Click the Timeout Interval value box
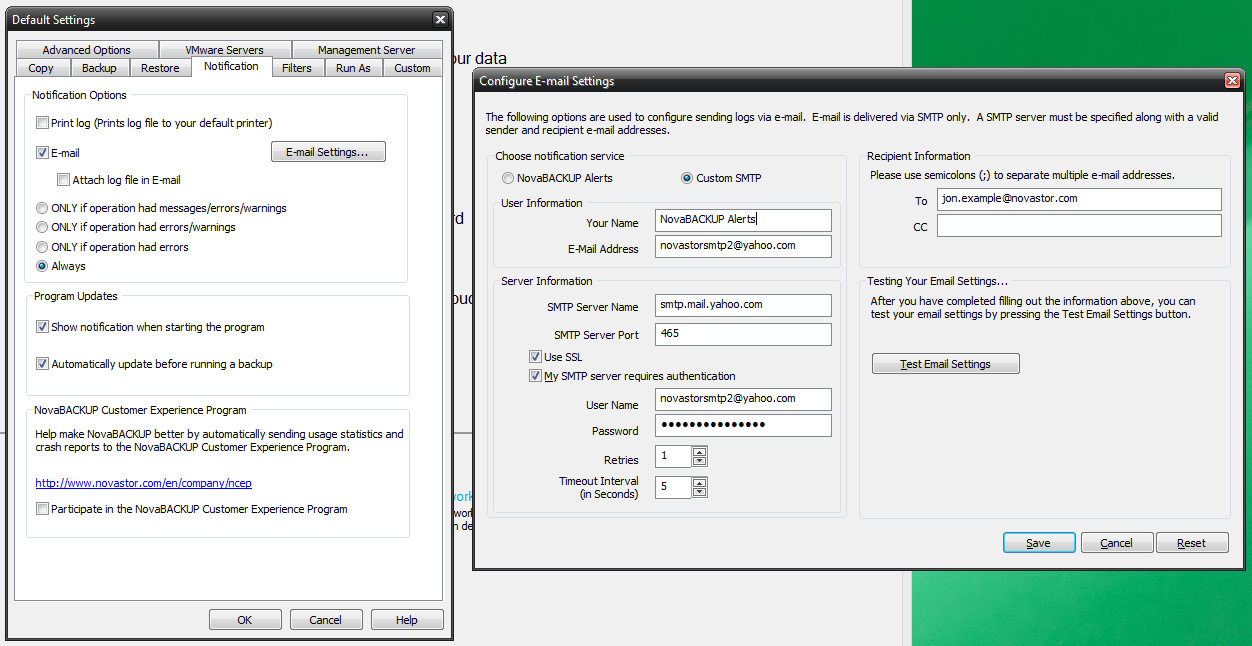1252x646 pixels. (x=673, y=487)
